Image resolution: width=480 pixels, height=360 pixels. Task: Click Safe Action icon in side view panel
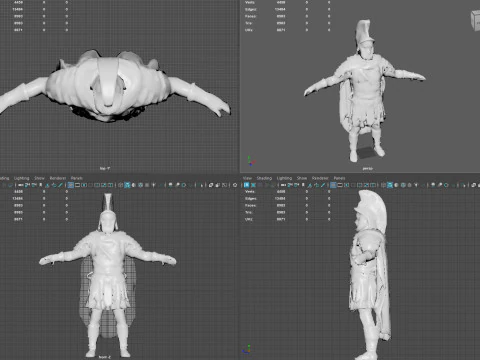(x=367, y=185)
